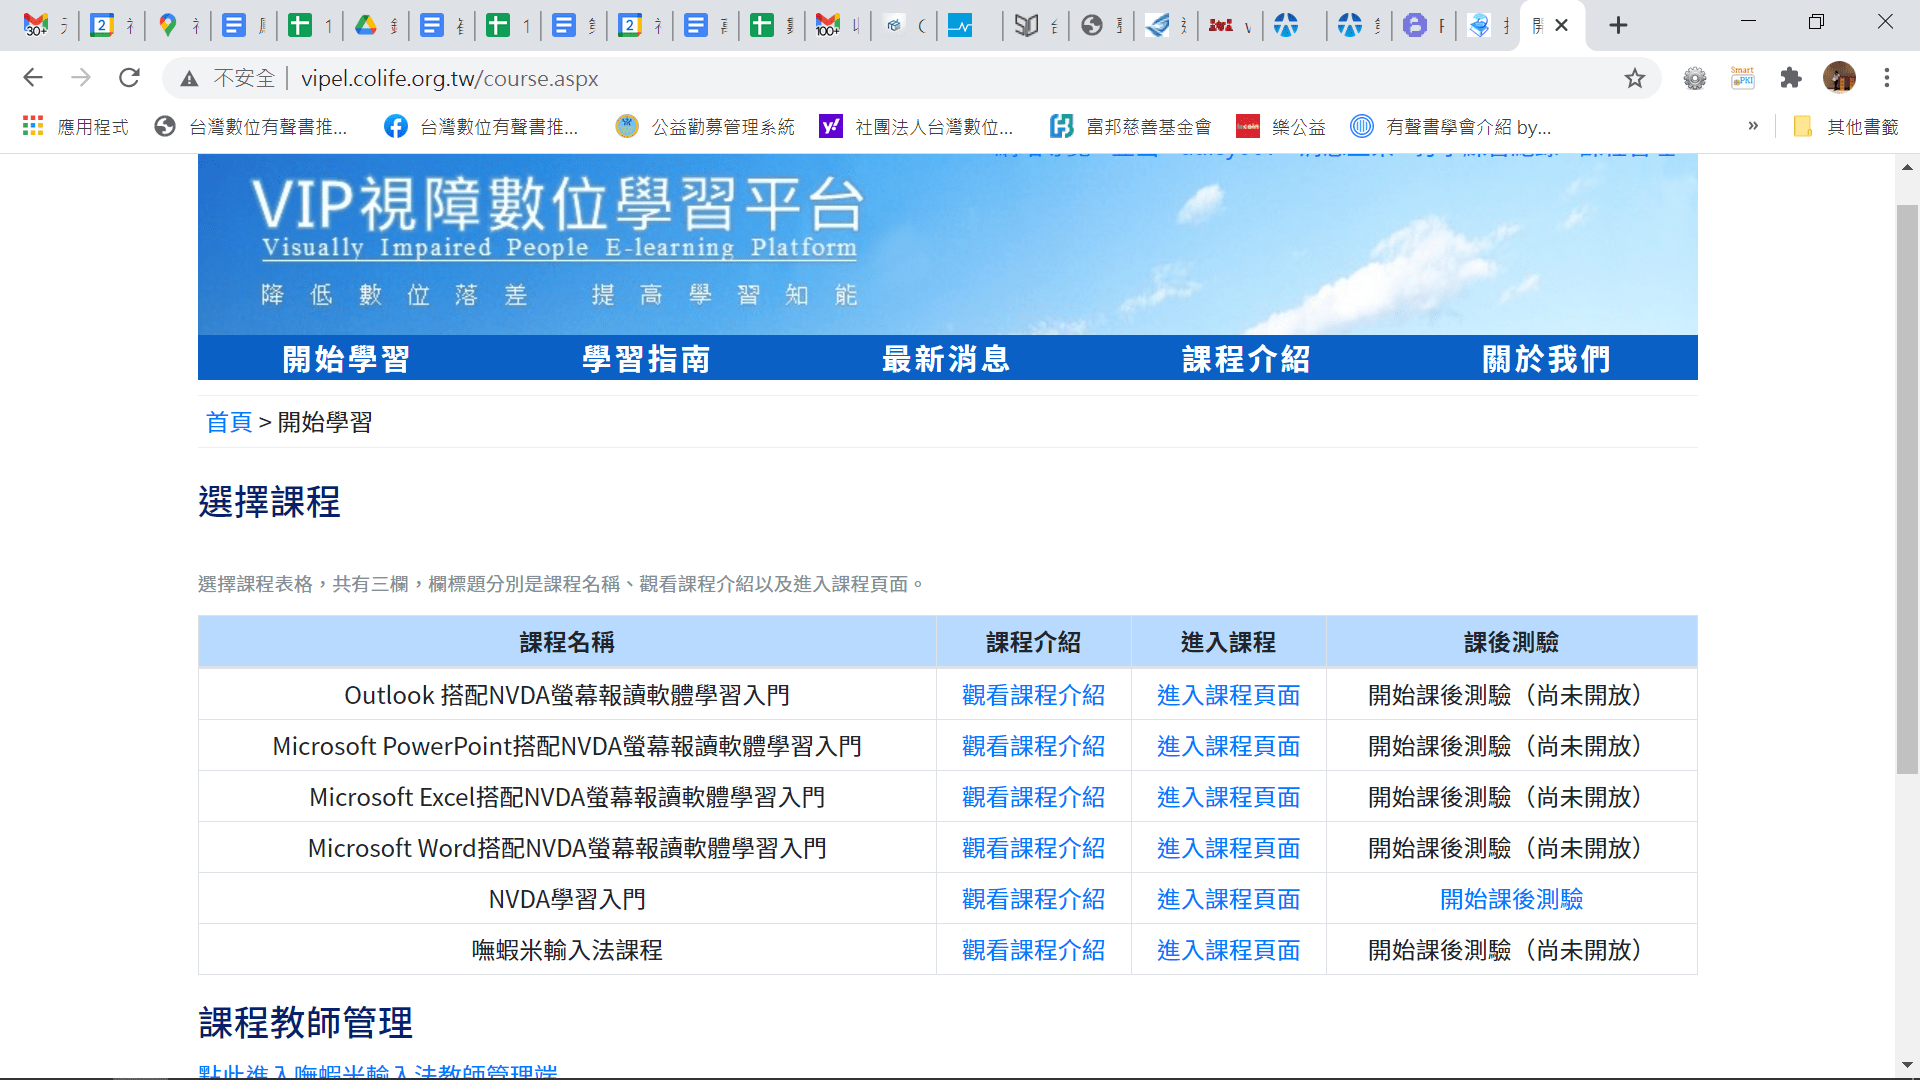Viewport: 1920px width, 1080px height.
Task: Open the Apps grid bookmark shortcut
Action: 33,126
